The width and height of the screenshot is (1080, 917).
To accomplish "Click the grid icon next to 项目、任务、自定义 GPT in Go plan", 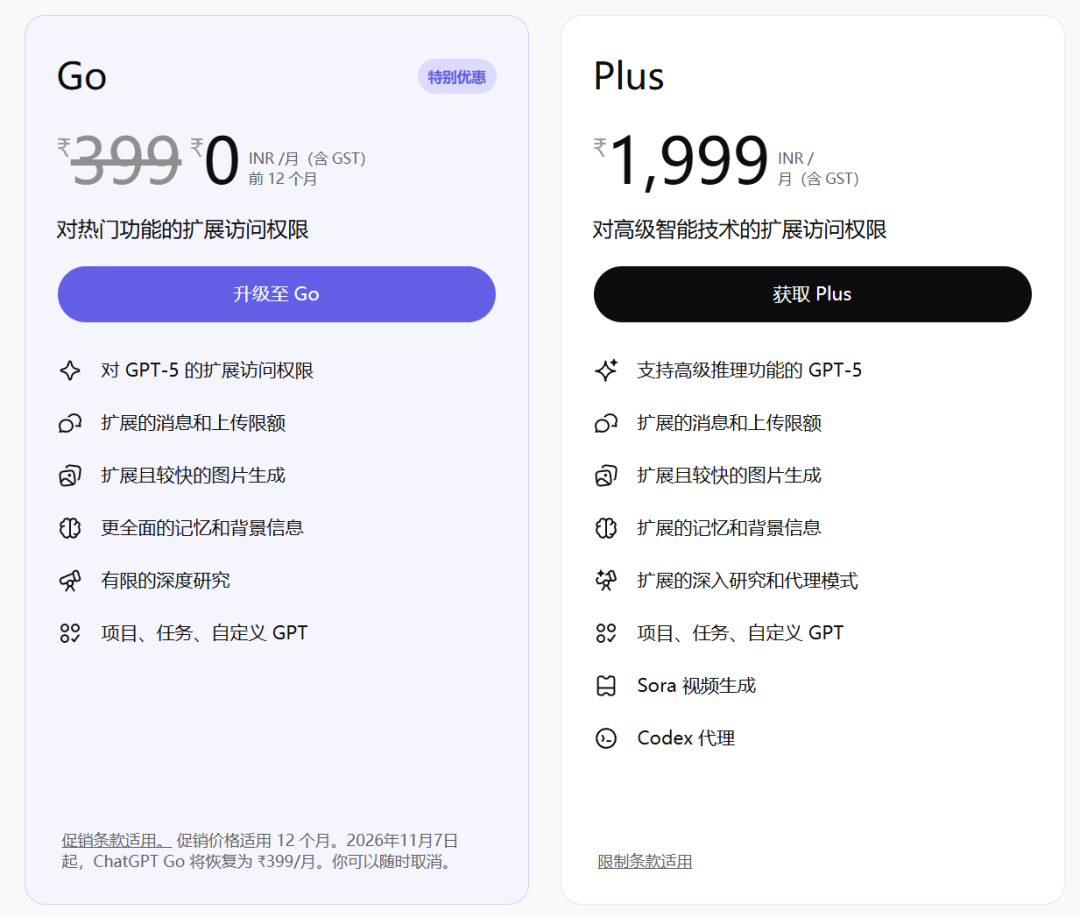I will [69, 633].
